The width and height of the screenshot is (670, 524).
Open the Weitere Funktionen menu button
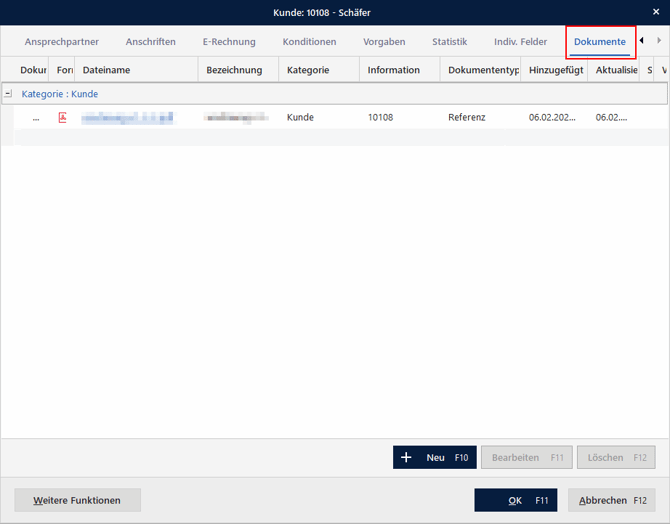coord(77,500)
